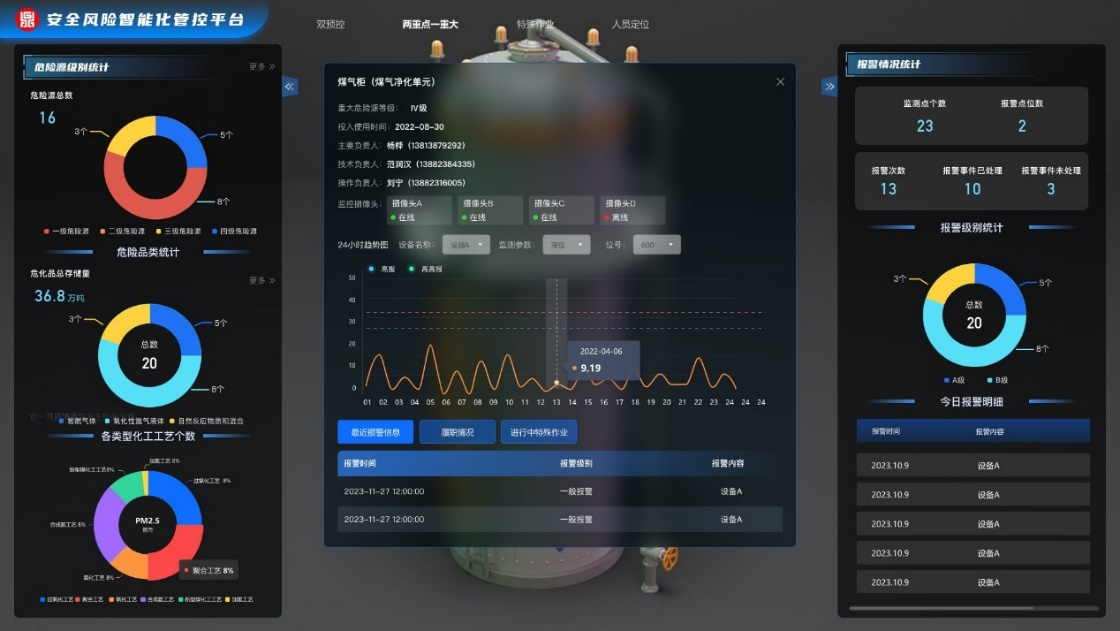Click the 履职情况 button
The width and height of the screenshot is (1120, 631).
[456, 432]
